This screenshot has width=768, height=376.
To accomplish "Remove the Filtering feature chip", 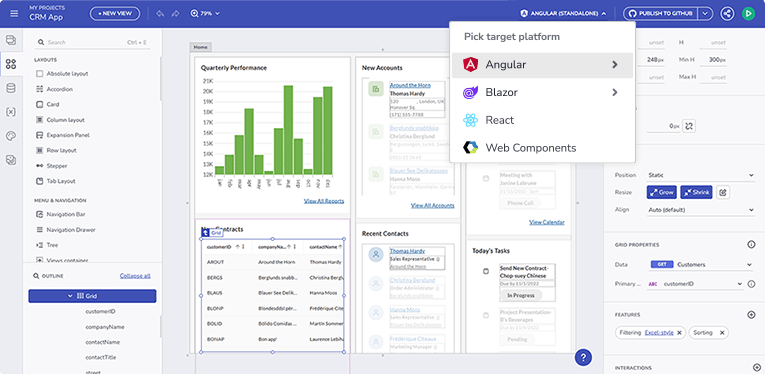I will [x=679, y=333].
